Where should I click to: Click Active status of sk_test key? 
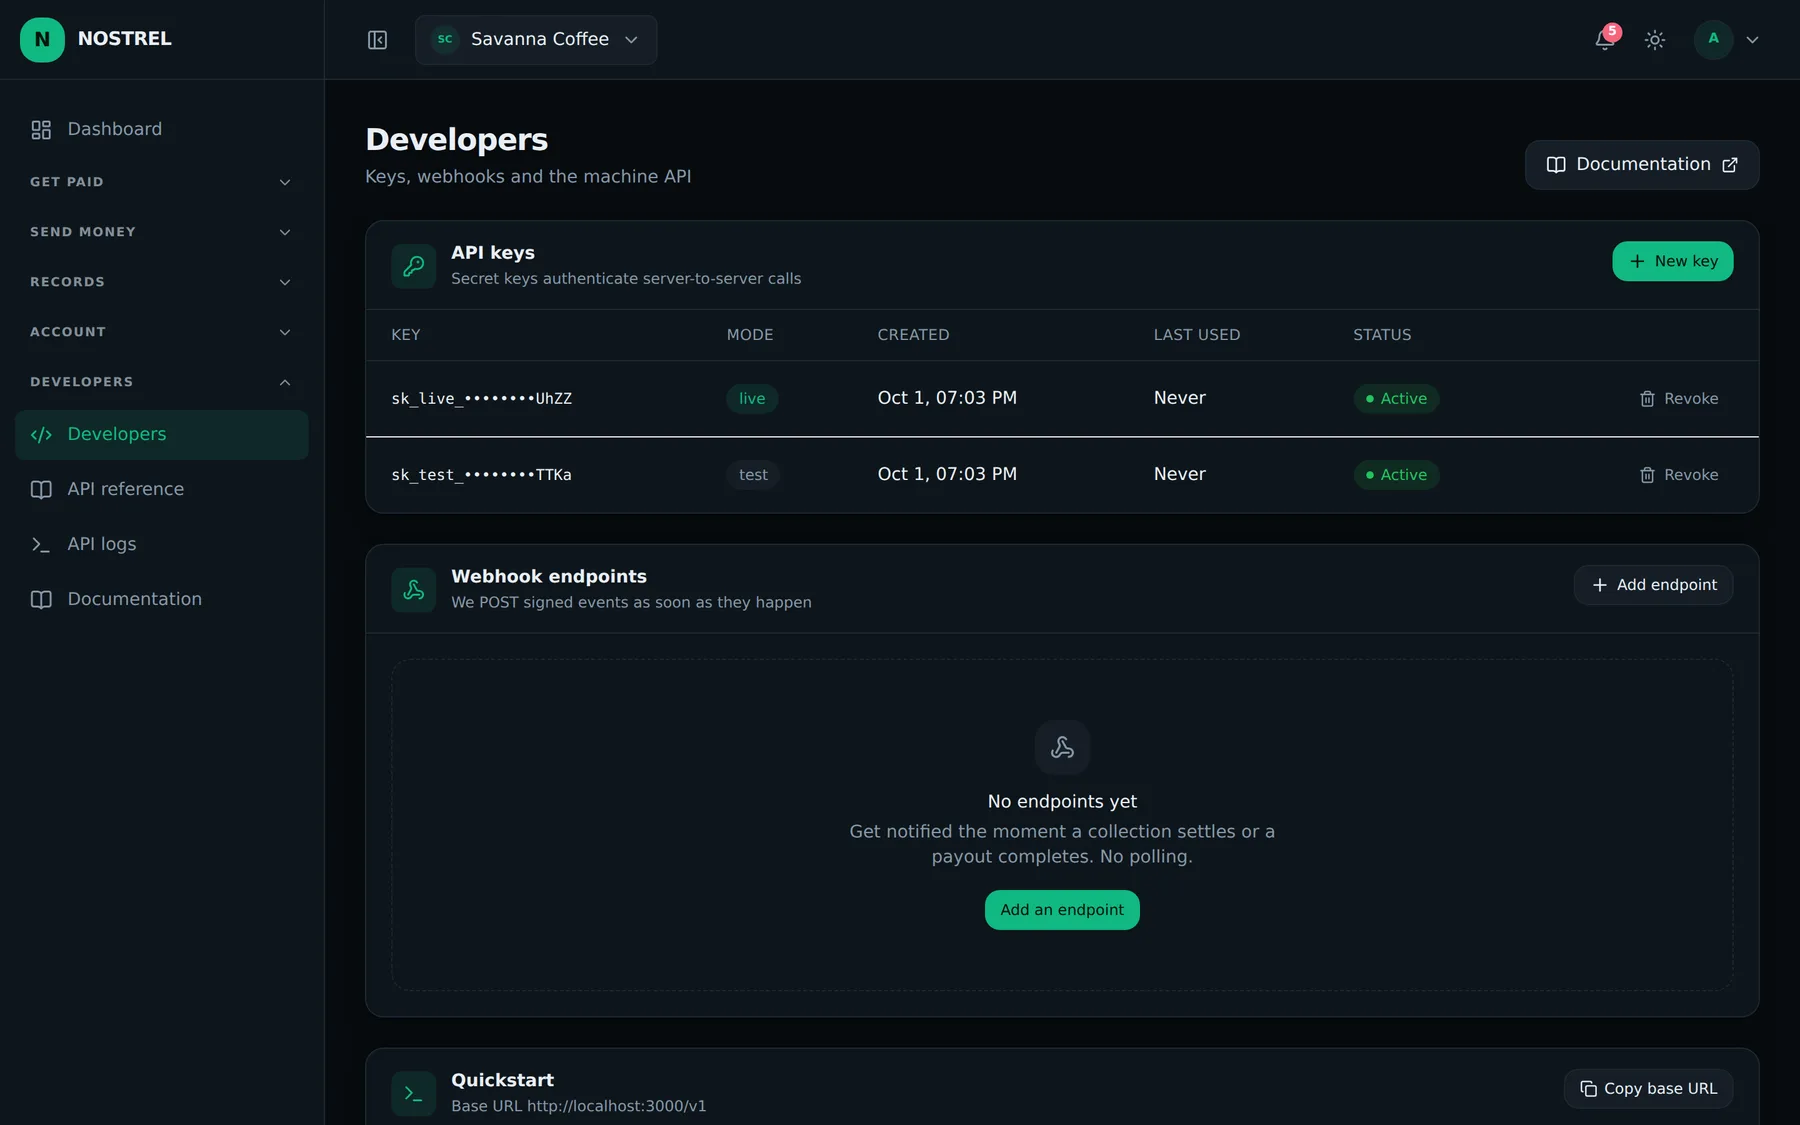point(1396,475)
